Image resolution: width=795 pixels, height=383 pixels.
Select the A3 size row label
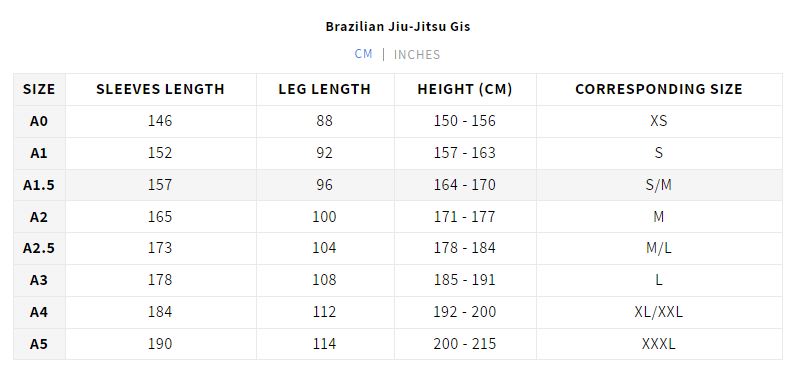(x=39, y=281)
